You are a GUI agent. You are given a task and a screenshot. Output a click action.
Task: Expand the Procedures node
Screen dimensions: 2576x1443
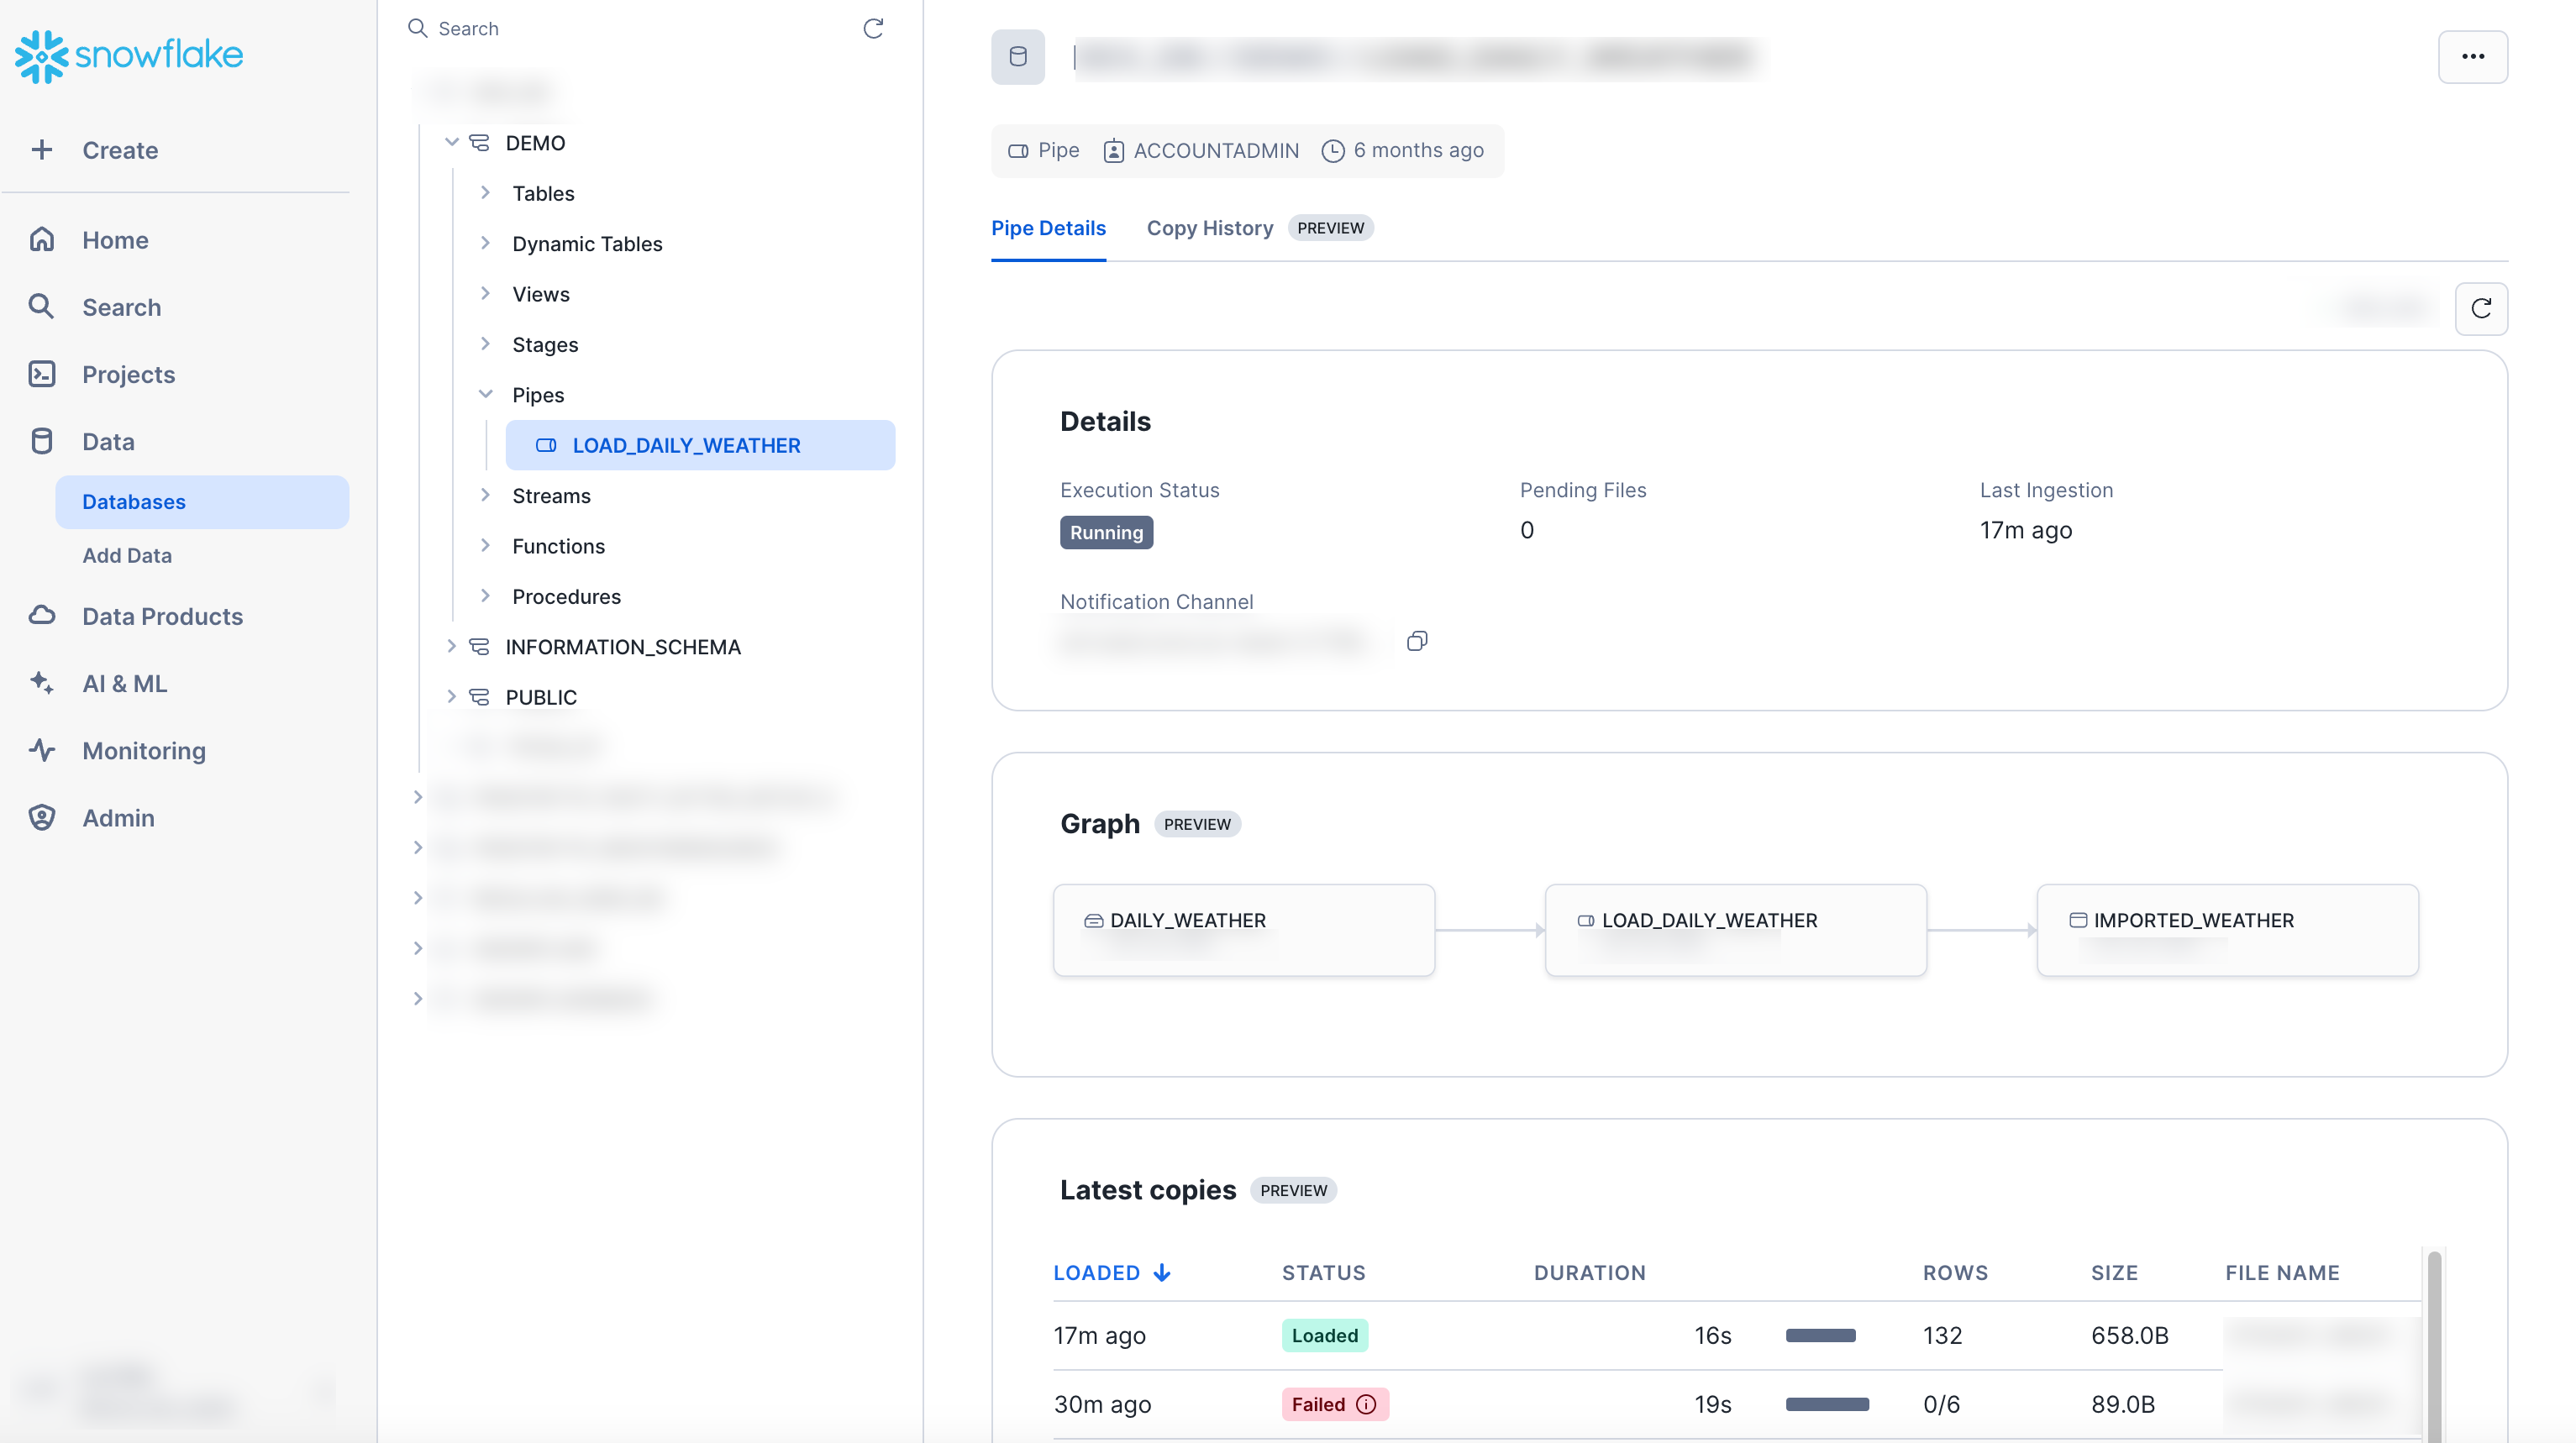[485, 596]
